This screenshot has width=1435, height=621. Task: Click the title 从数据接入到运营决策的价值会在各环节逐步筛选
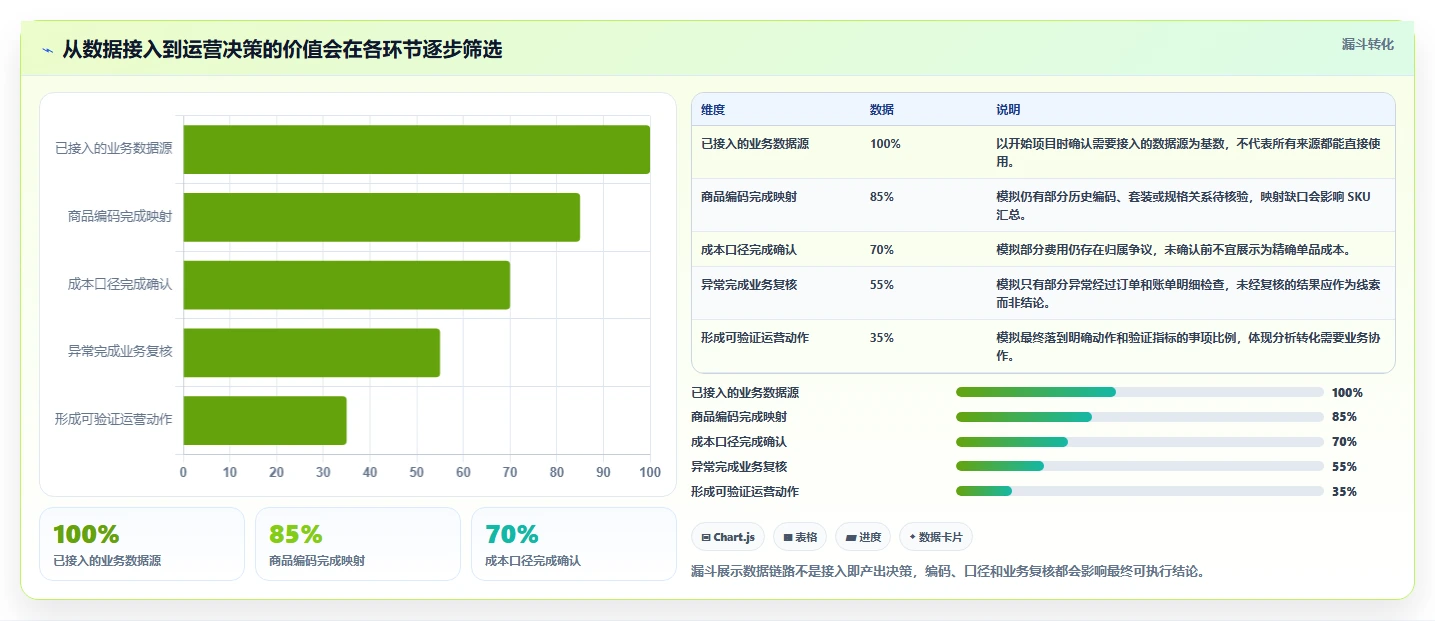click(282, 49)
